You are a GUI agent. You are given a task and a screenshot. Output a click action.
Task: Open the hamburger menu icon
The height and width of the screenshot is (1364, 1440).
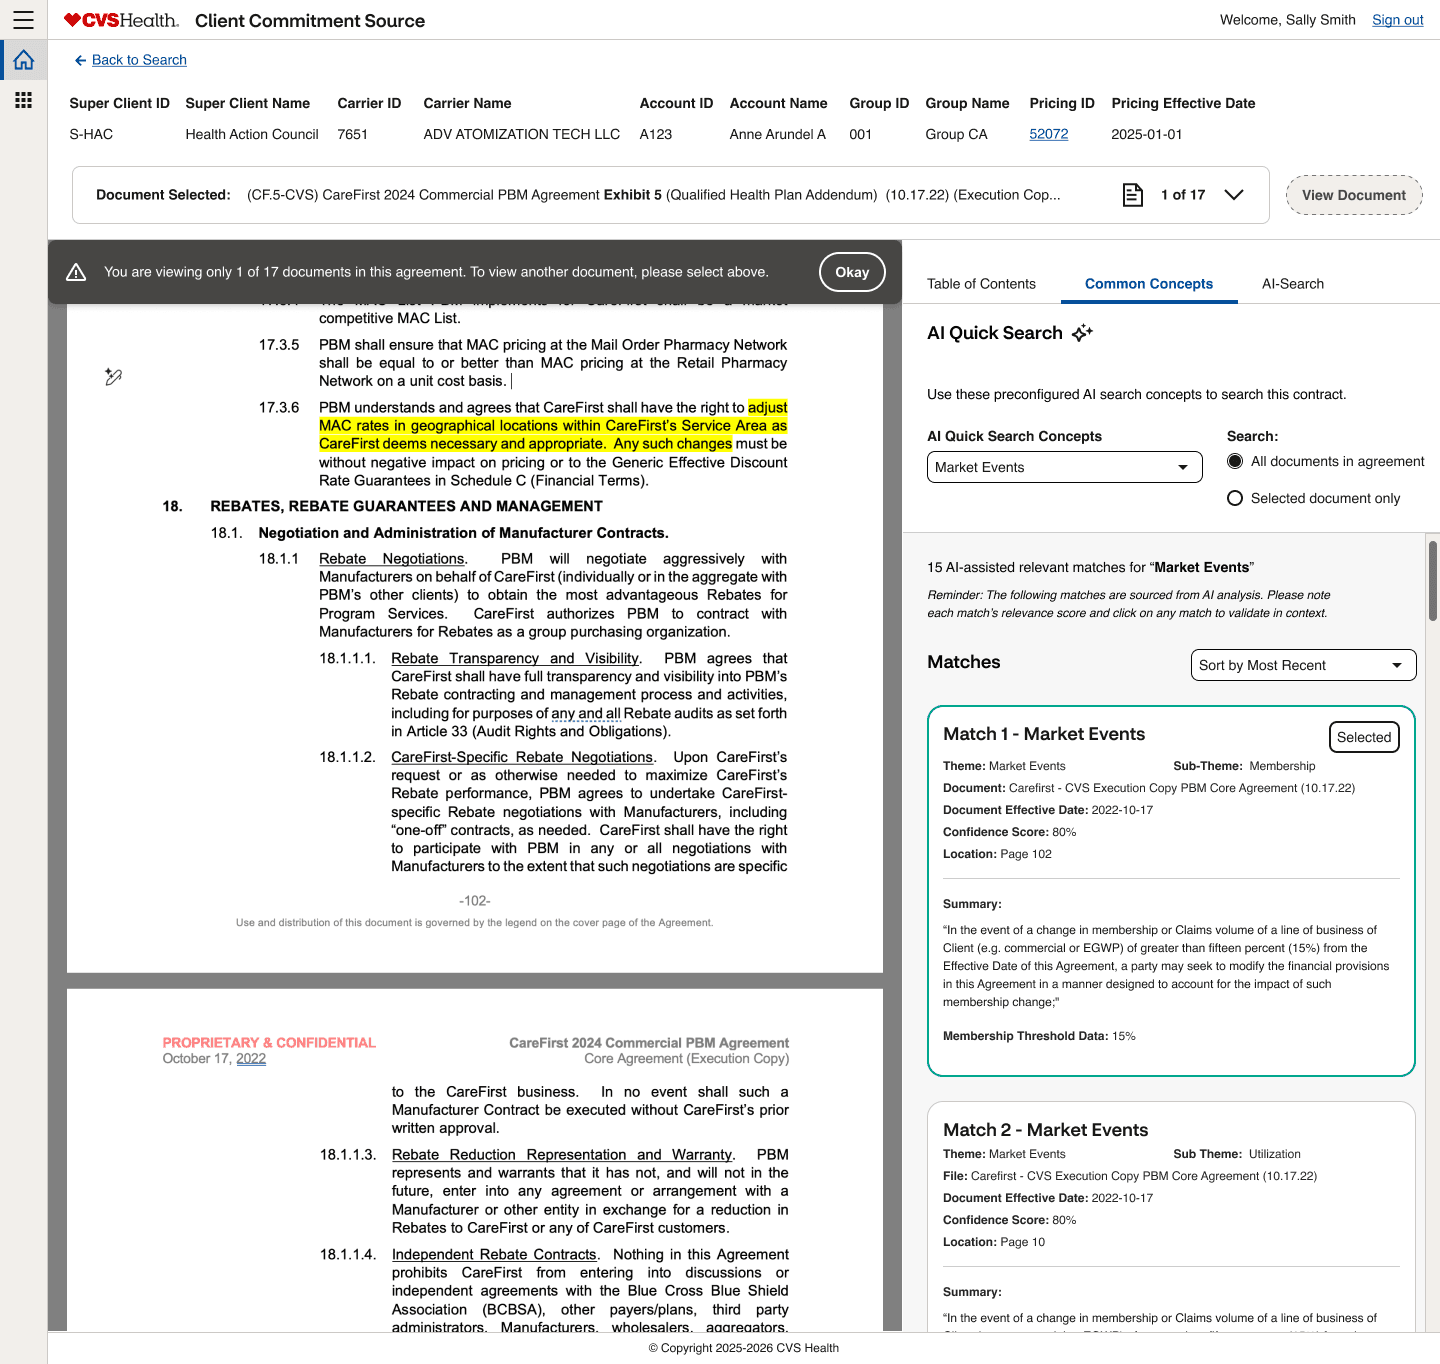23,20
